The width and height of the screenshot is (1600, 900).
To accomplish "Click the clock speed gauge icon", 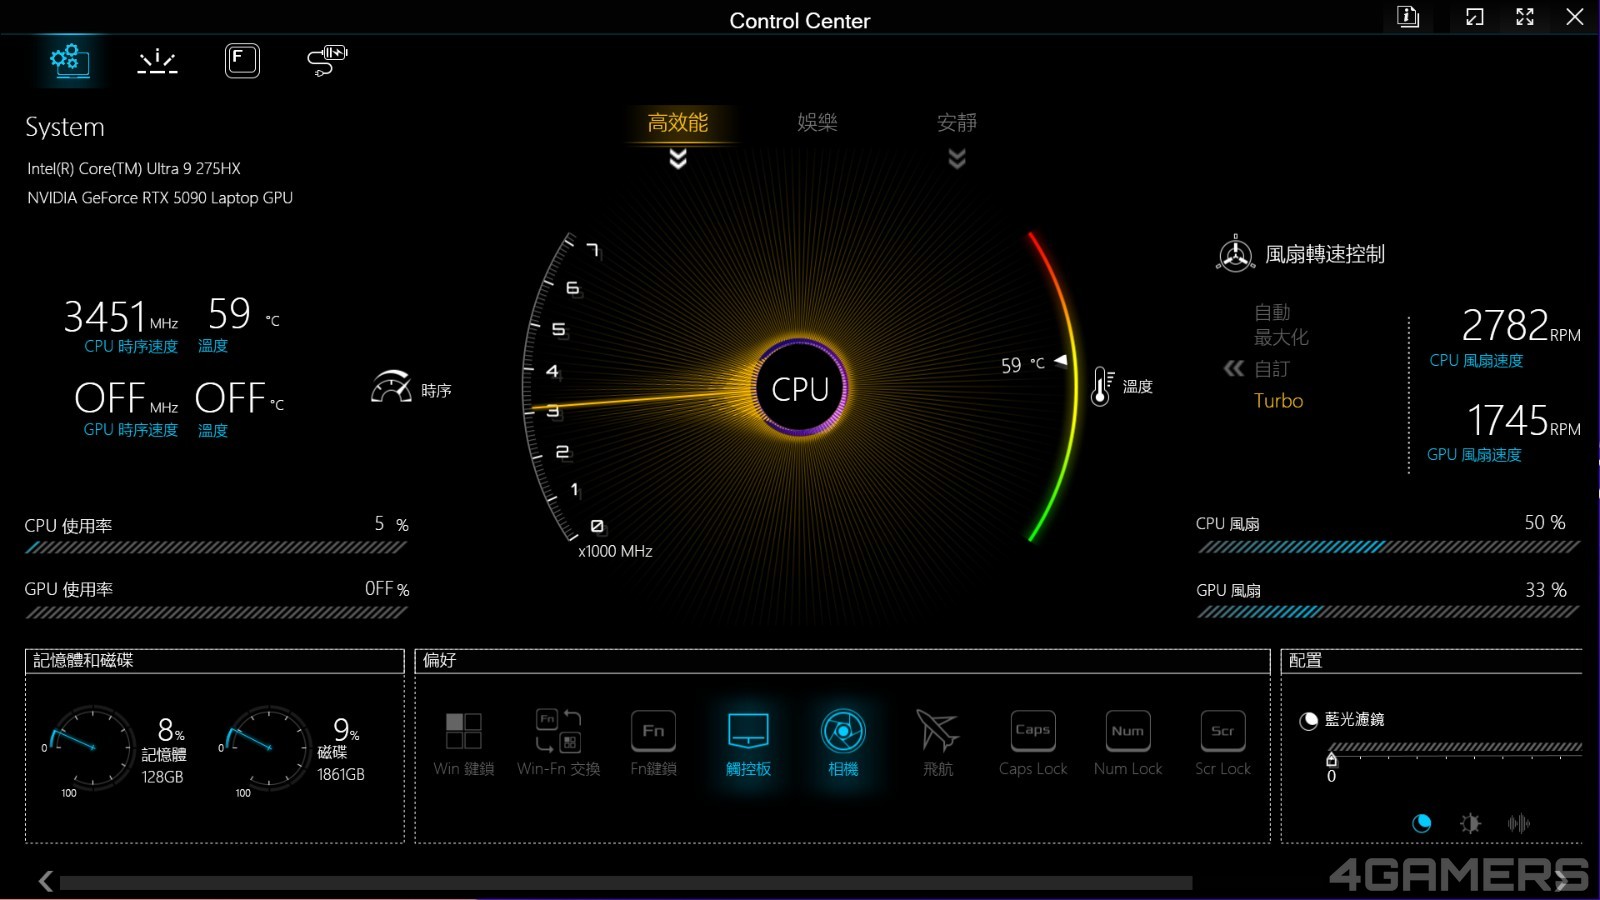I will click(391, 388).
